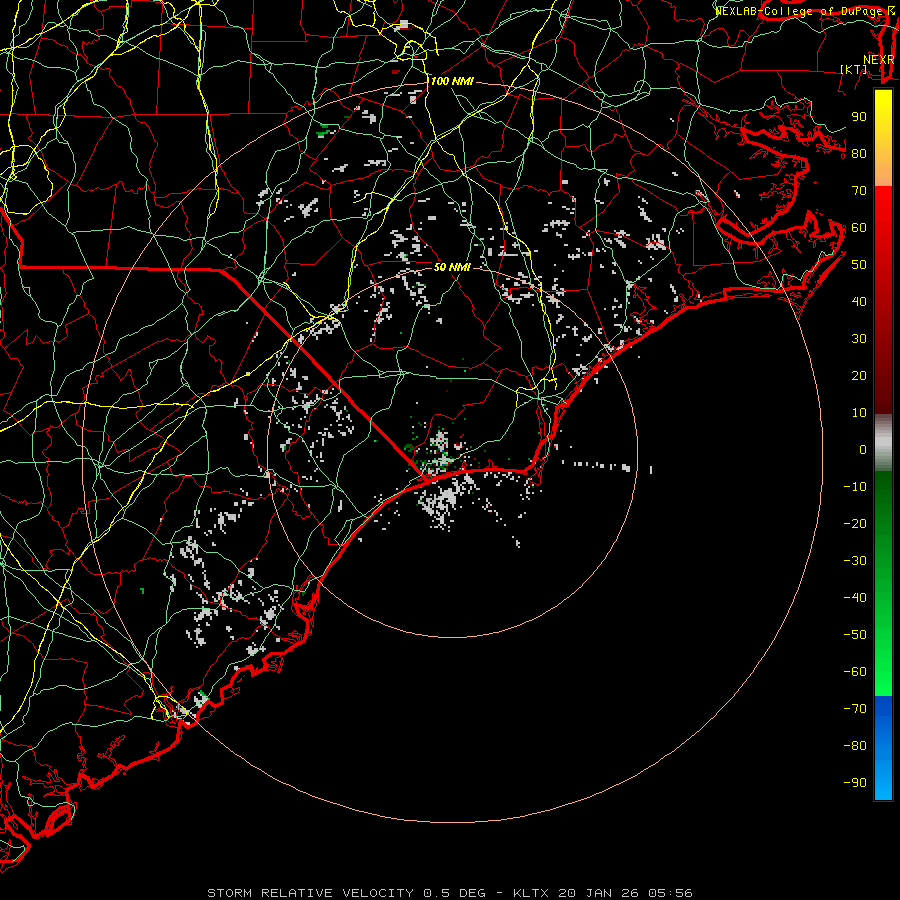The width and height of the screenshot is (900, 900).
Task: Click the 60 value on the velocity scale
Action: coord(859,228)
